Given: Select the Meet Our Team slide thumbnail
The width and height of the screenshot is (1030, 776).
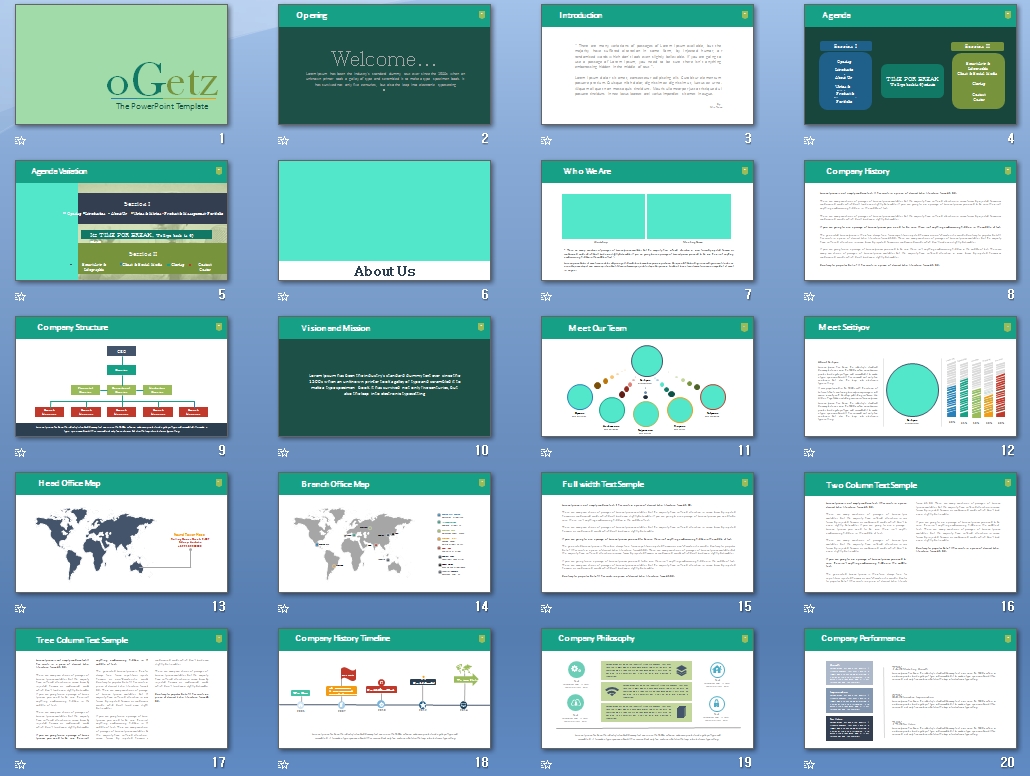Looking at the screenshot, I should (647, 377).
